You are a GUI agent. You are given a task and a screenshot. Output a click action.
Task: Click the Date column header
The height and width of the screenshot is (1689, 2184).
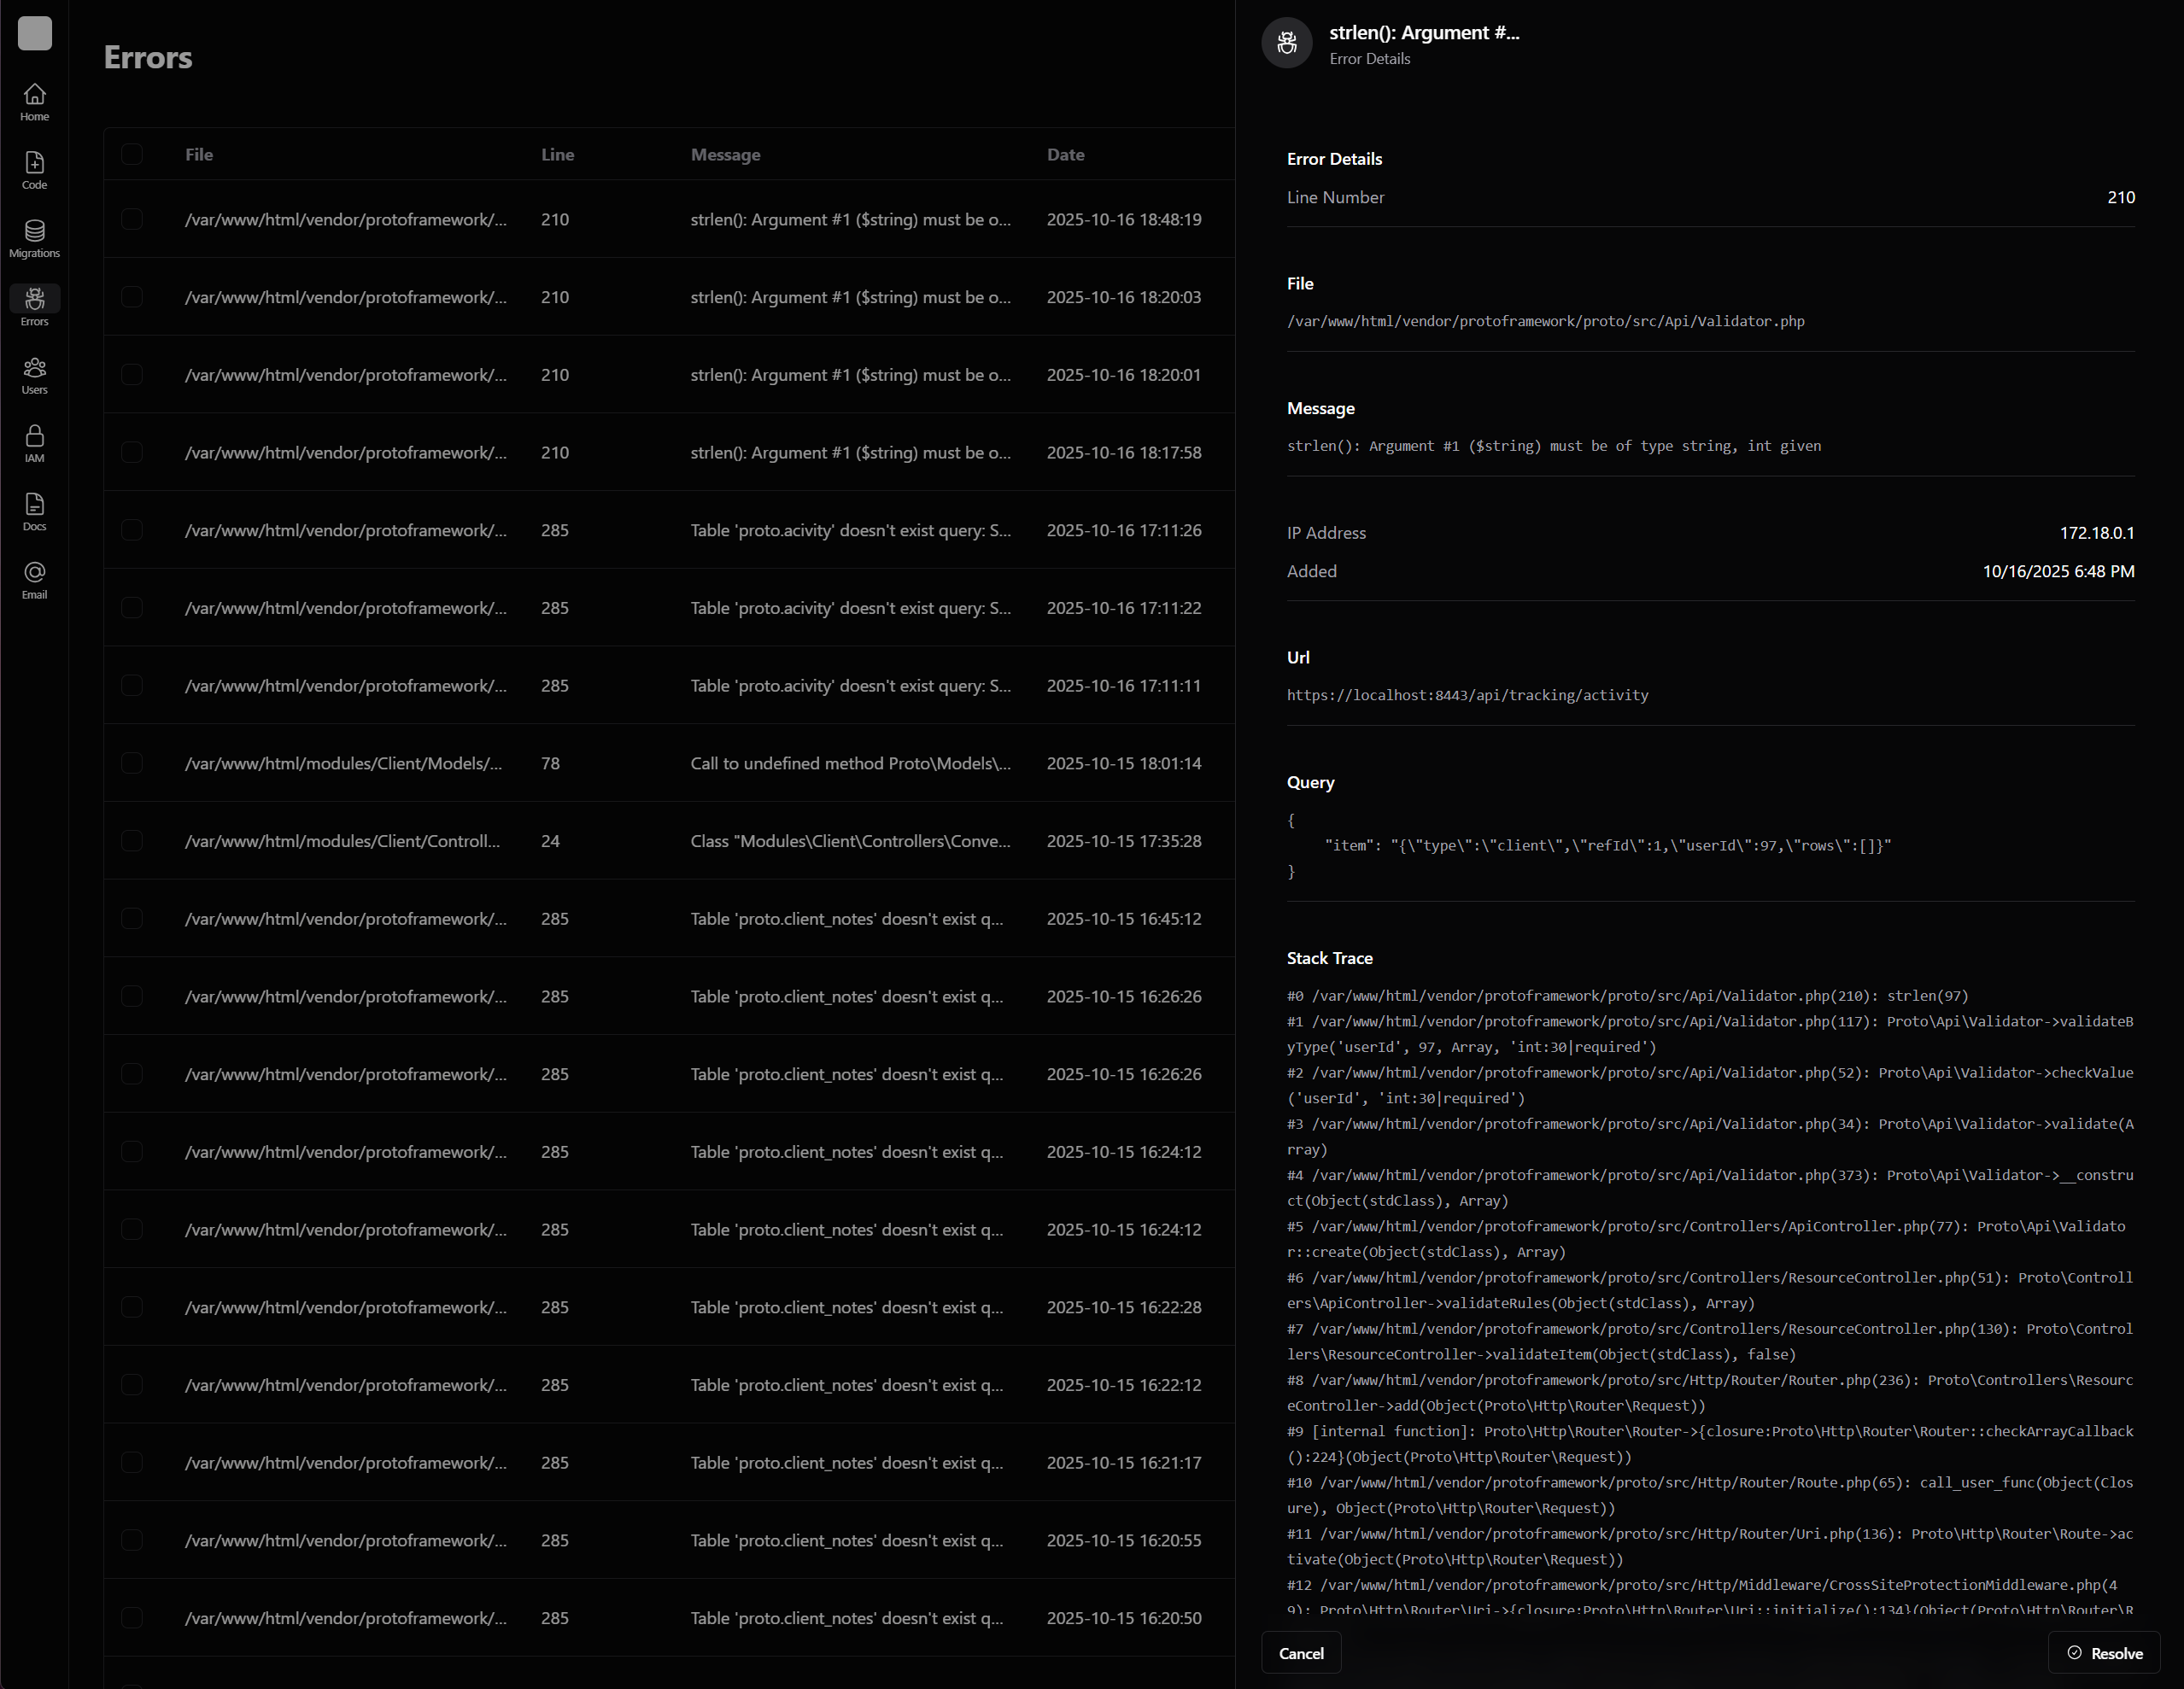click(x=1065, y=154)
